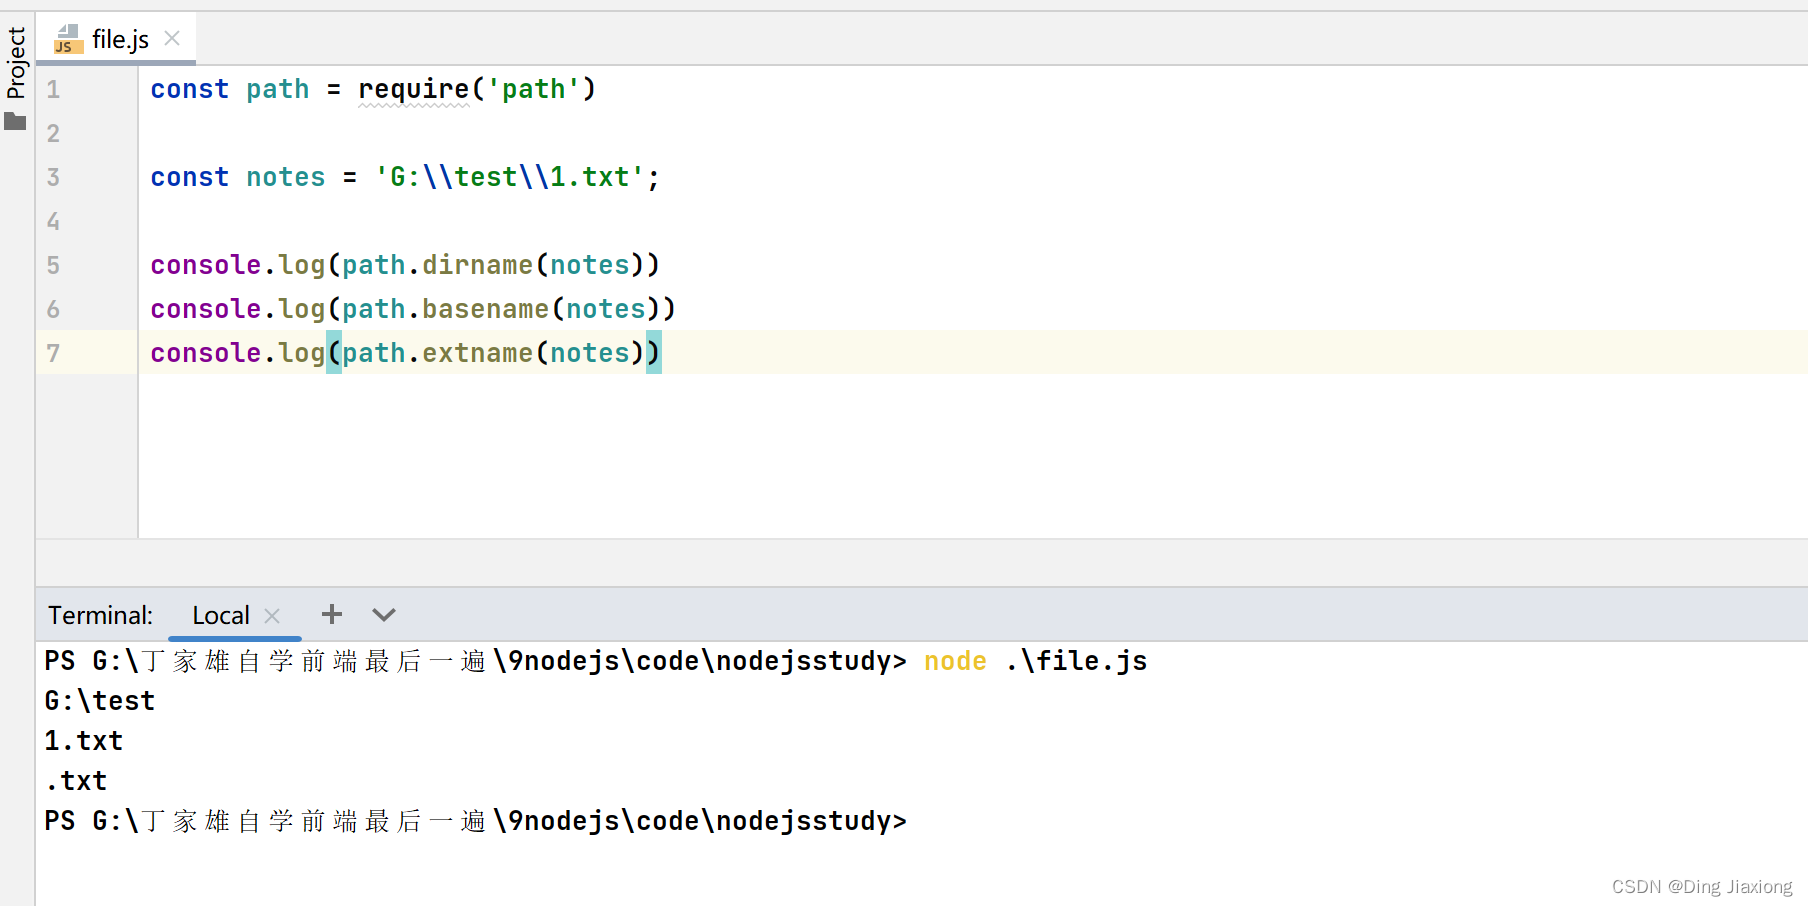Image resolution: width=1808 pixels, height=906 pixels.
Task: Click the terminal output G:\test
Action: tap(99, 701)
